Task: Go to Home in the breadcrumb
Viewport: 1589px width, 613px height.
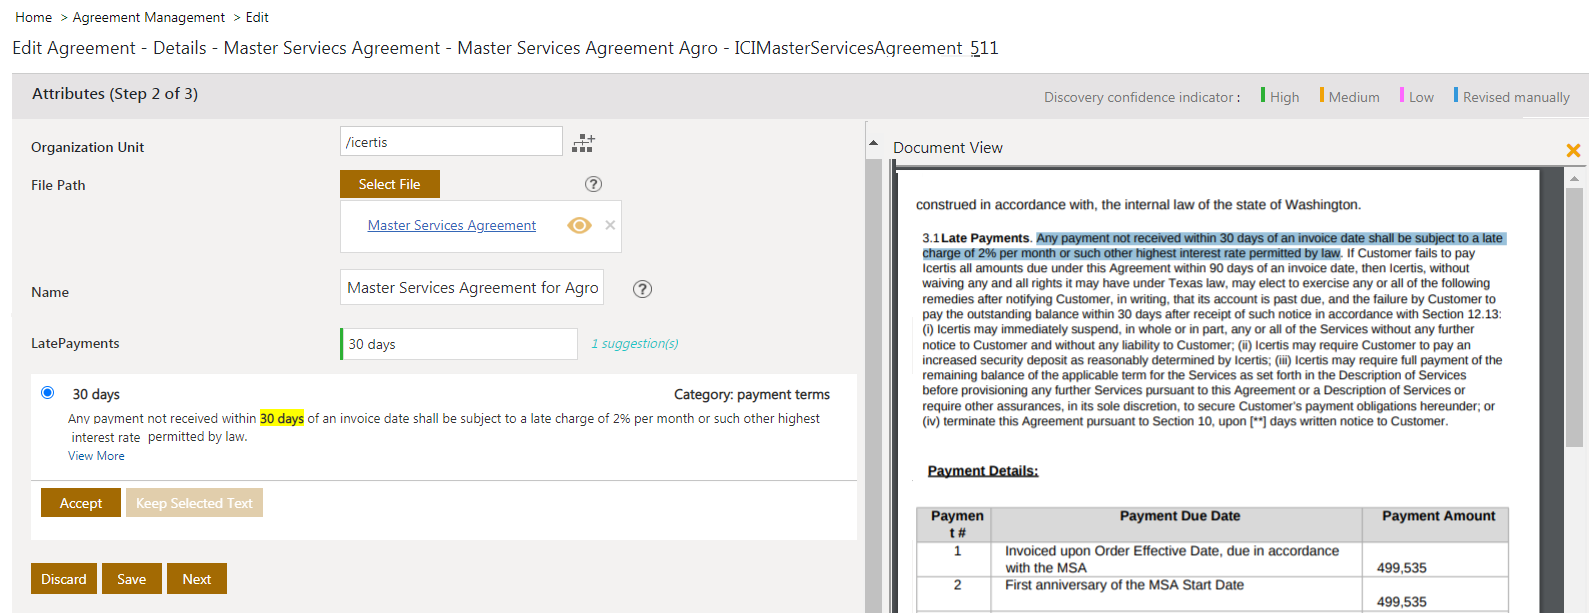Action: [33, 17]
